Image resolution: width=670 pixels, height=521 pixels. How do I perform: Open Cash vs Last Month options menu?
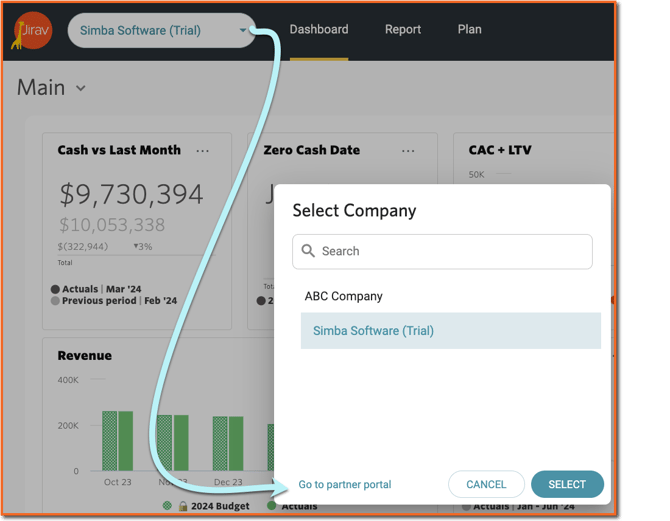pyautogui.click(x=203, y=151)
